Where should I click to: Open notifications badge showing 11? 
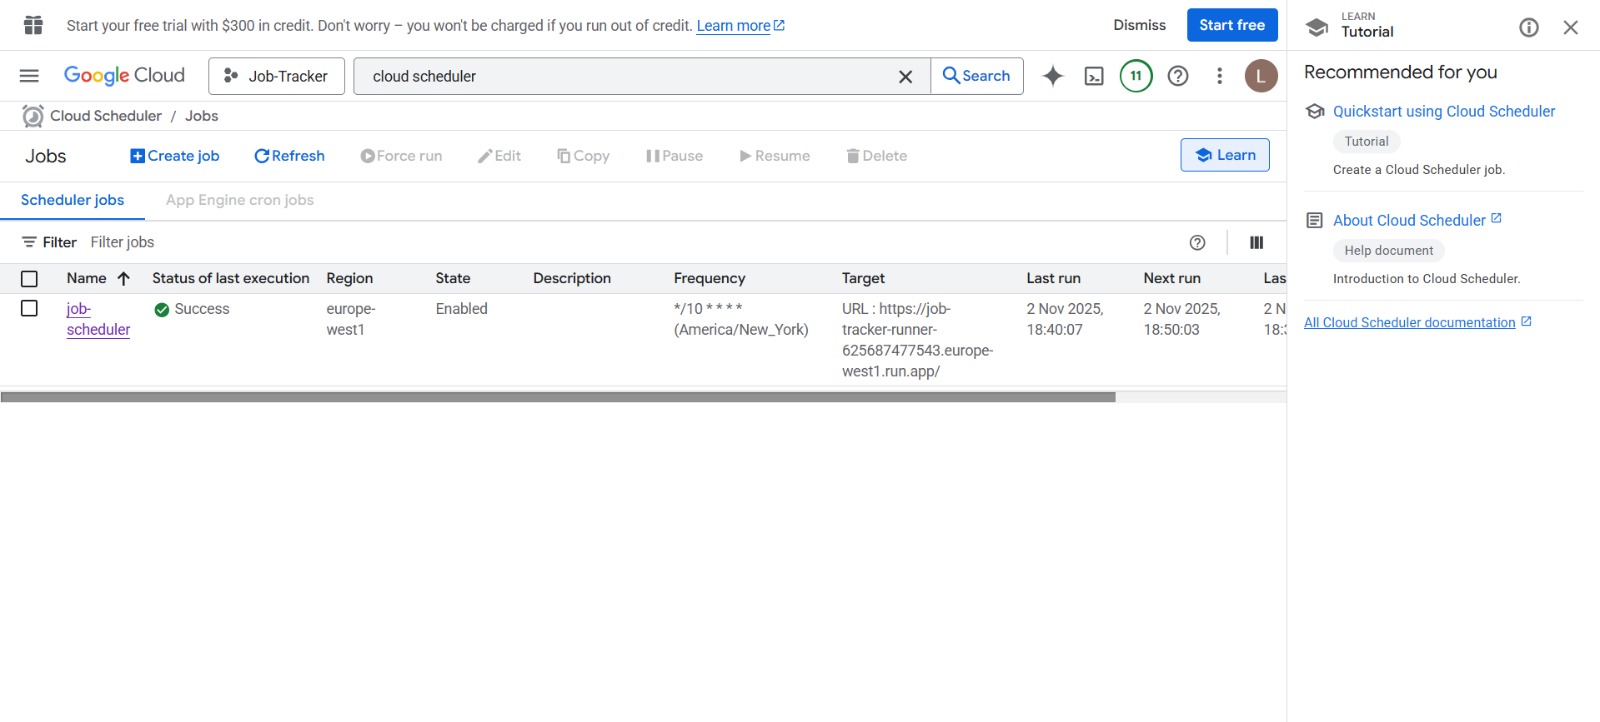click(1136, 76)
